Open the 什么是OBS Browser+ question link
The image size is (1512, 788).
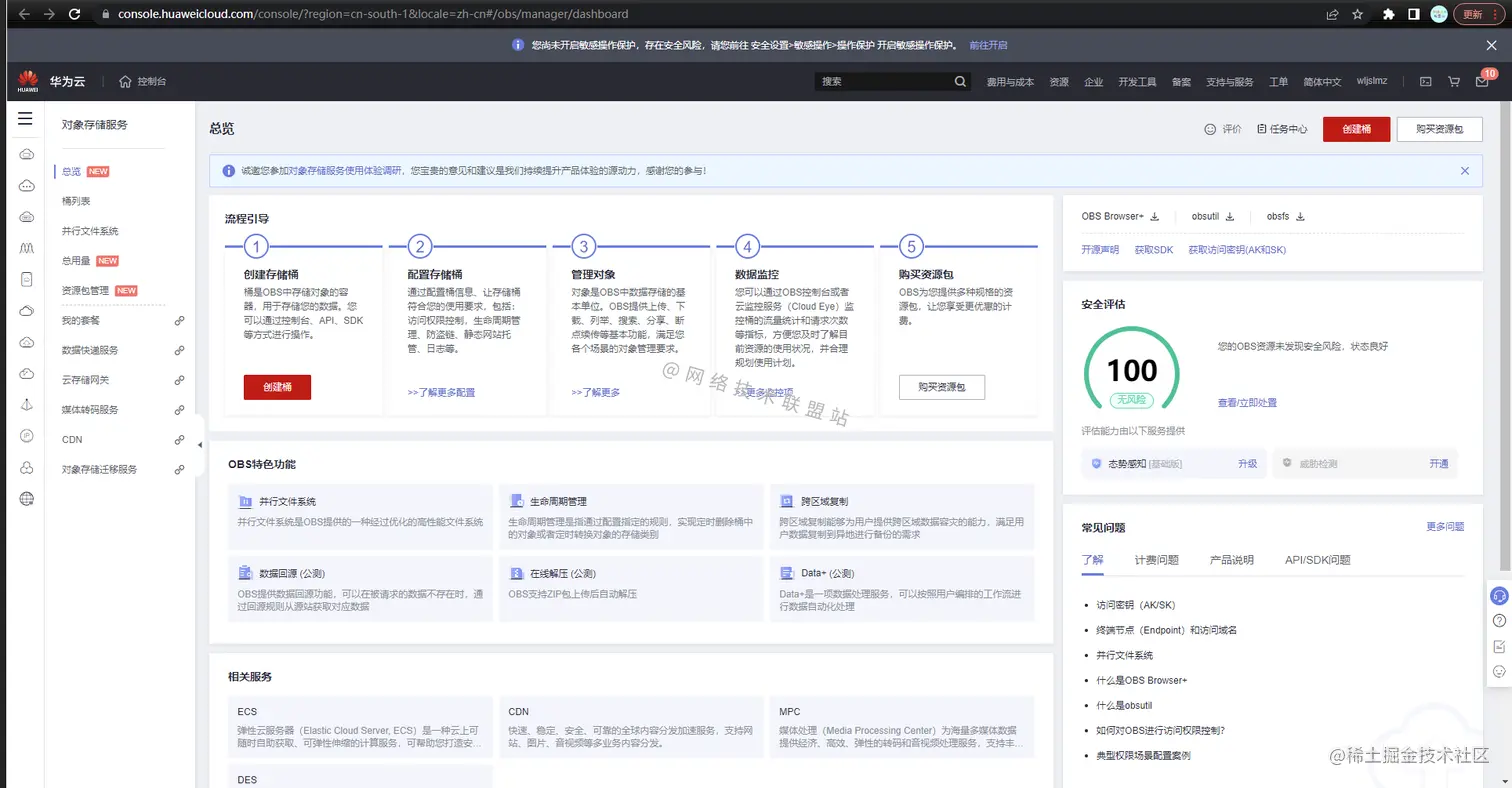click(x=1142, y=680)
